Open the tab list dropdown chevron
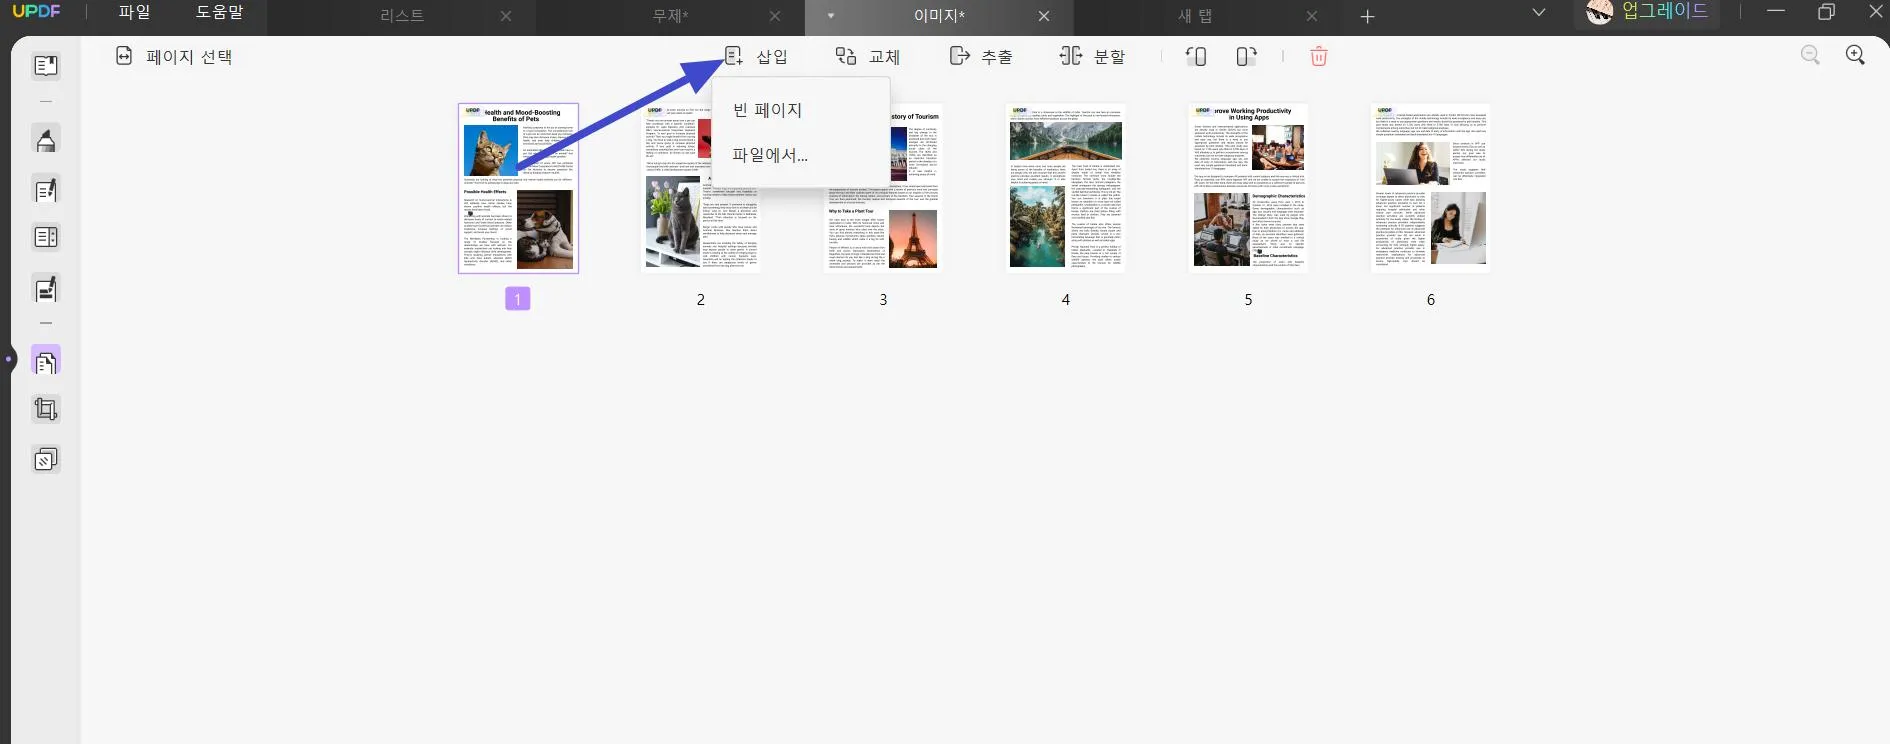The width and height of the screenshot is (1890, 744). coord(1539,13)
